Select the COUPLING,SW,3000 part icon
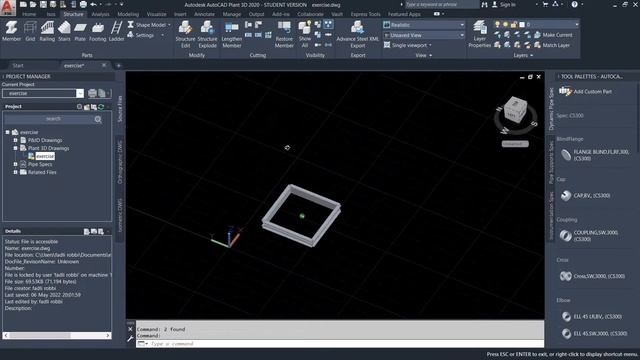The image size is (640, 360). pyautogui.click(x=566, y=236)
